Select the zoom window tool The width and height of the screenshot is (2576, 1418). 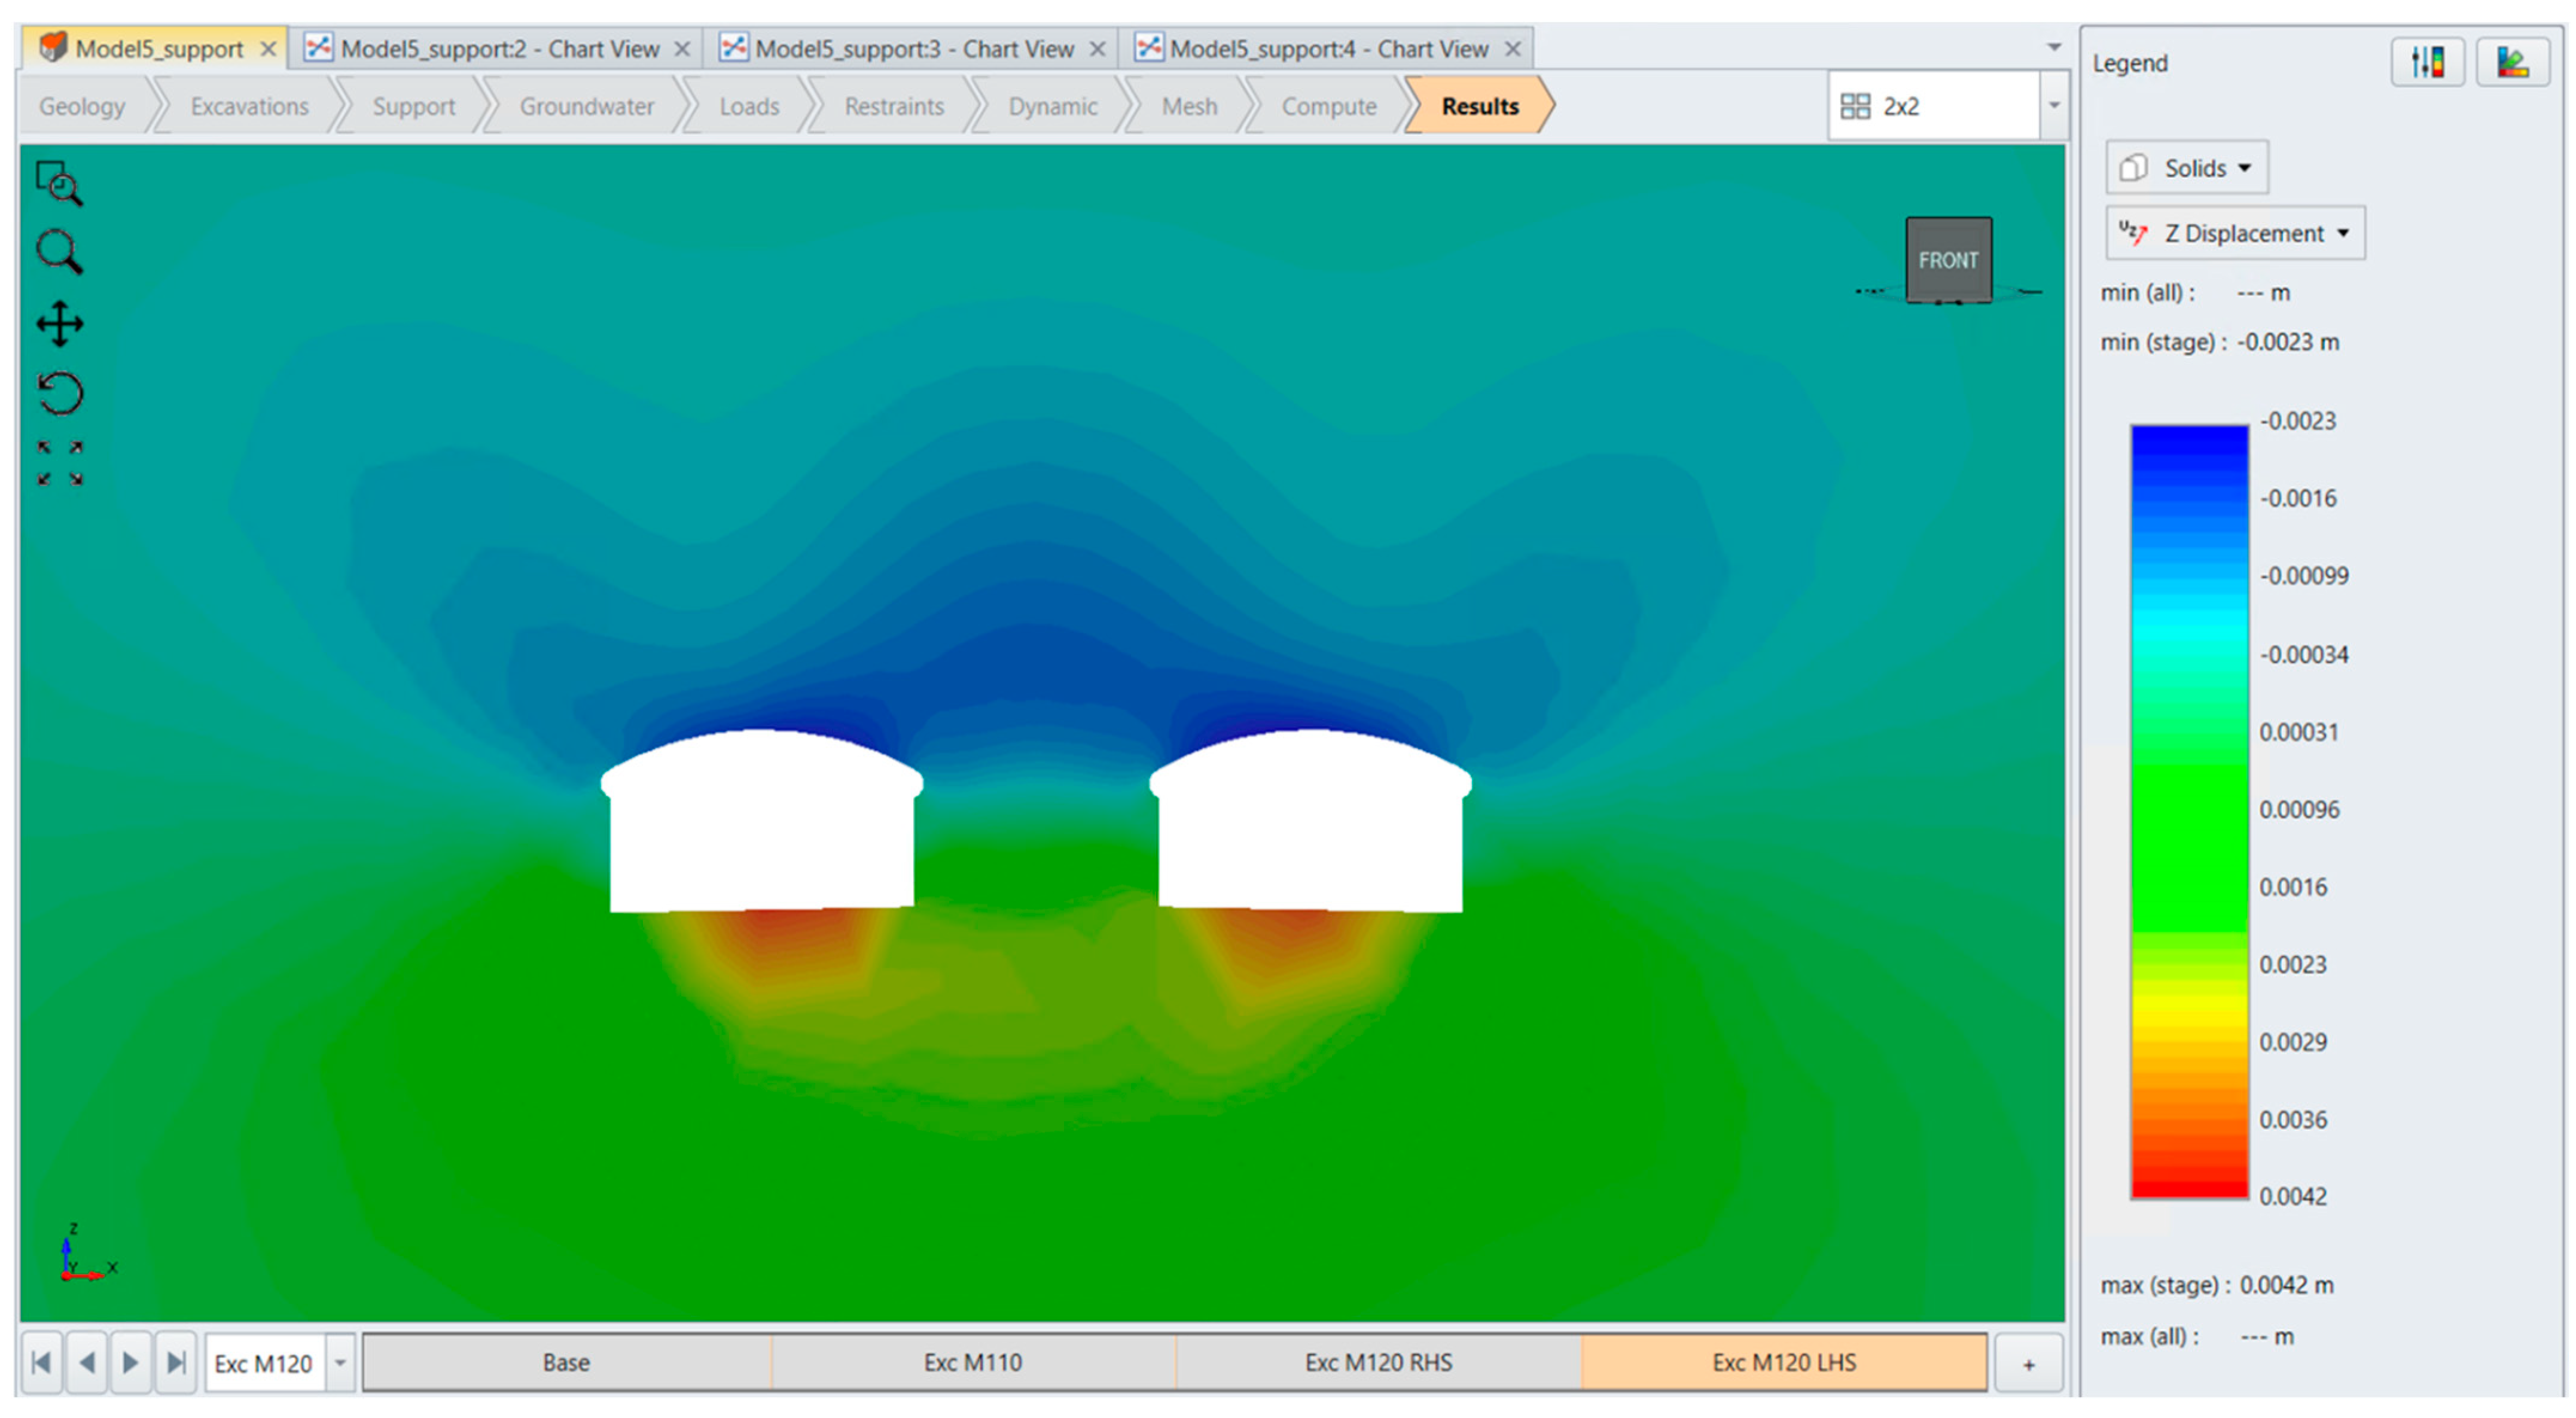click(59, 183)
